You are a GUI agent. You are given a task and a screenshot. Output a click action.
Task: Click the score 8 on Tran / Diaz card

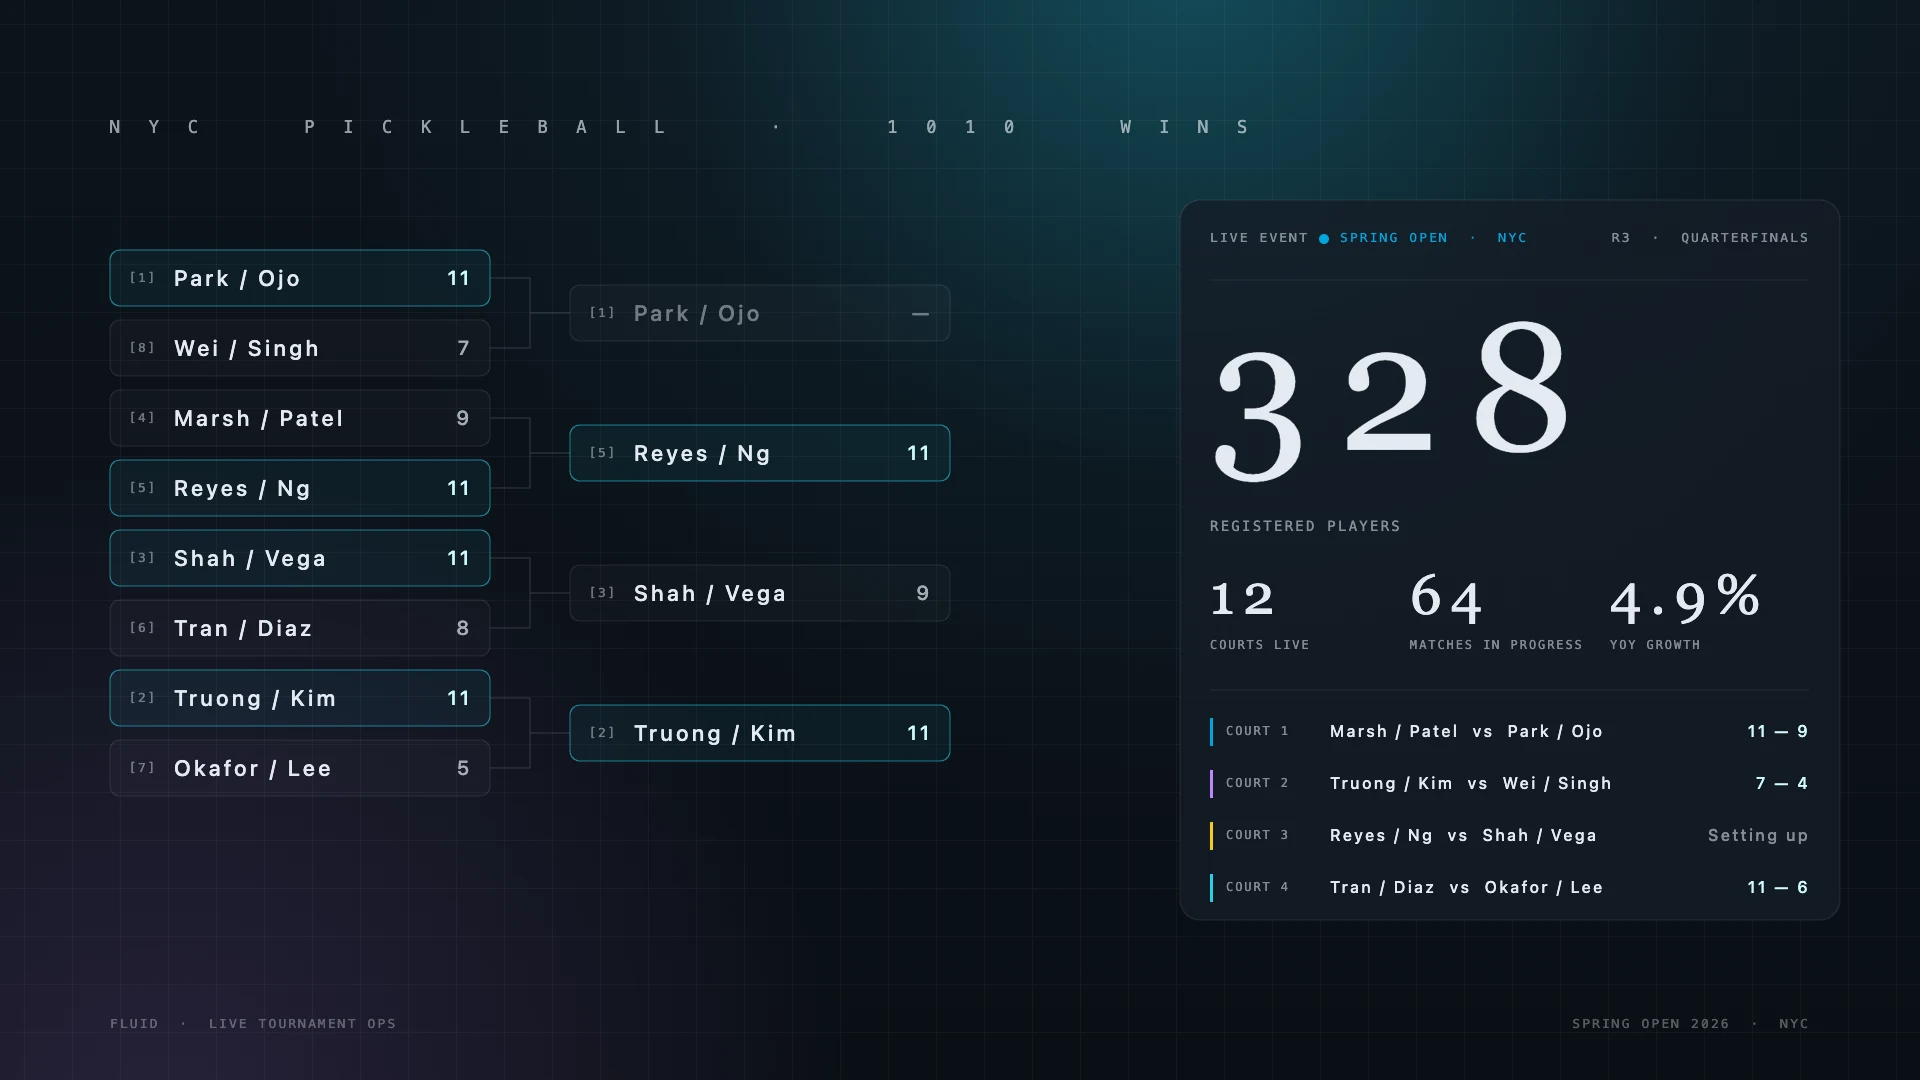point(463,628)
